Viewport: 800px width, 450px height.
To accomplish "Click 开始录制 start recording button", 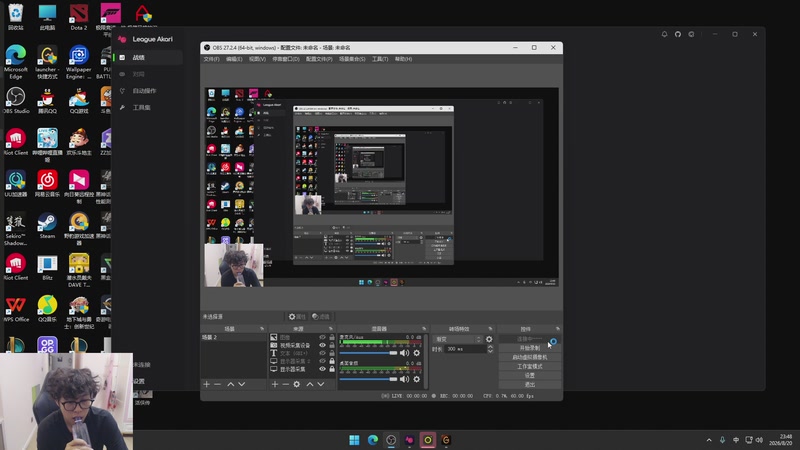I will point(530,348).
